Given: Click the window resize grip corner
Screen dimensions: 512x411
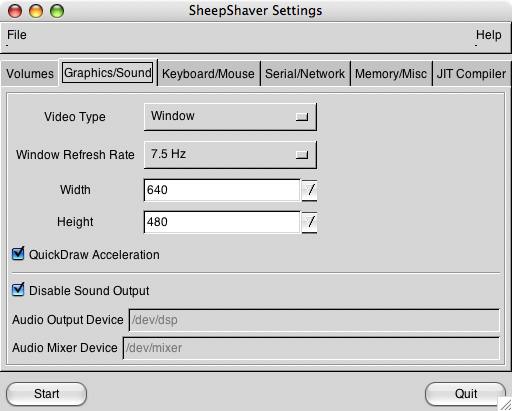Looking at the screenshot, I should pos(505,404).
